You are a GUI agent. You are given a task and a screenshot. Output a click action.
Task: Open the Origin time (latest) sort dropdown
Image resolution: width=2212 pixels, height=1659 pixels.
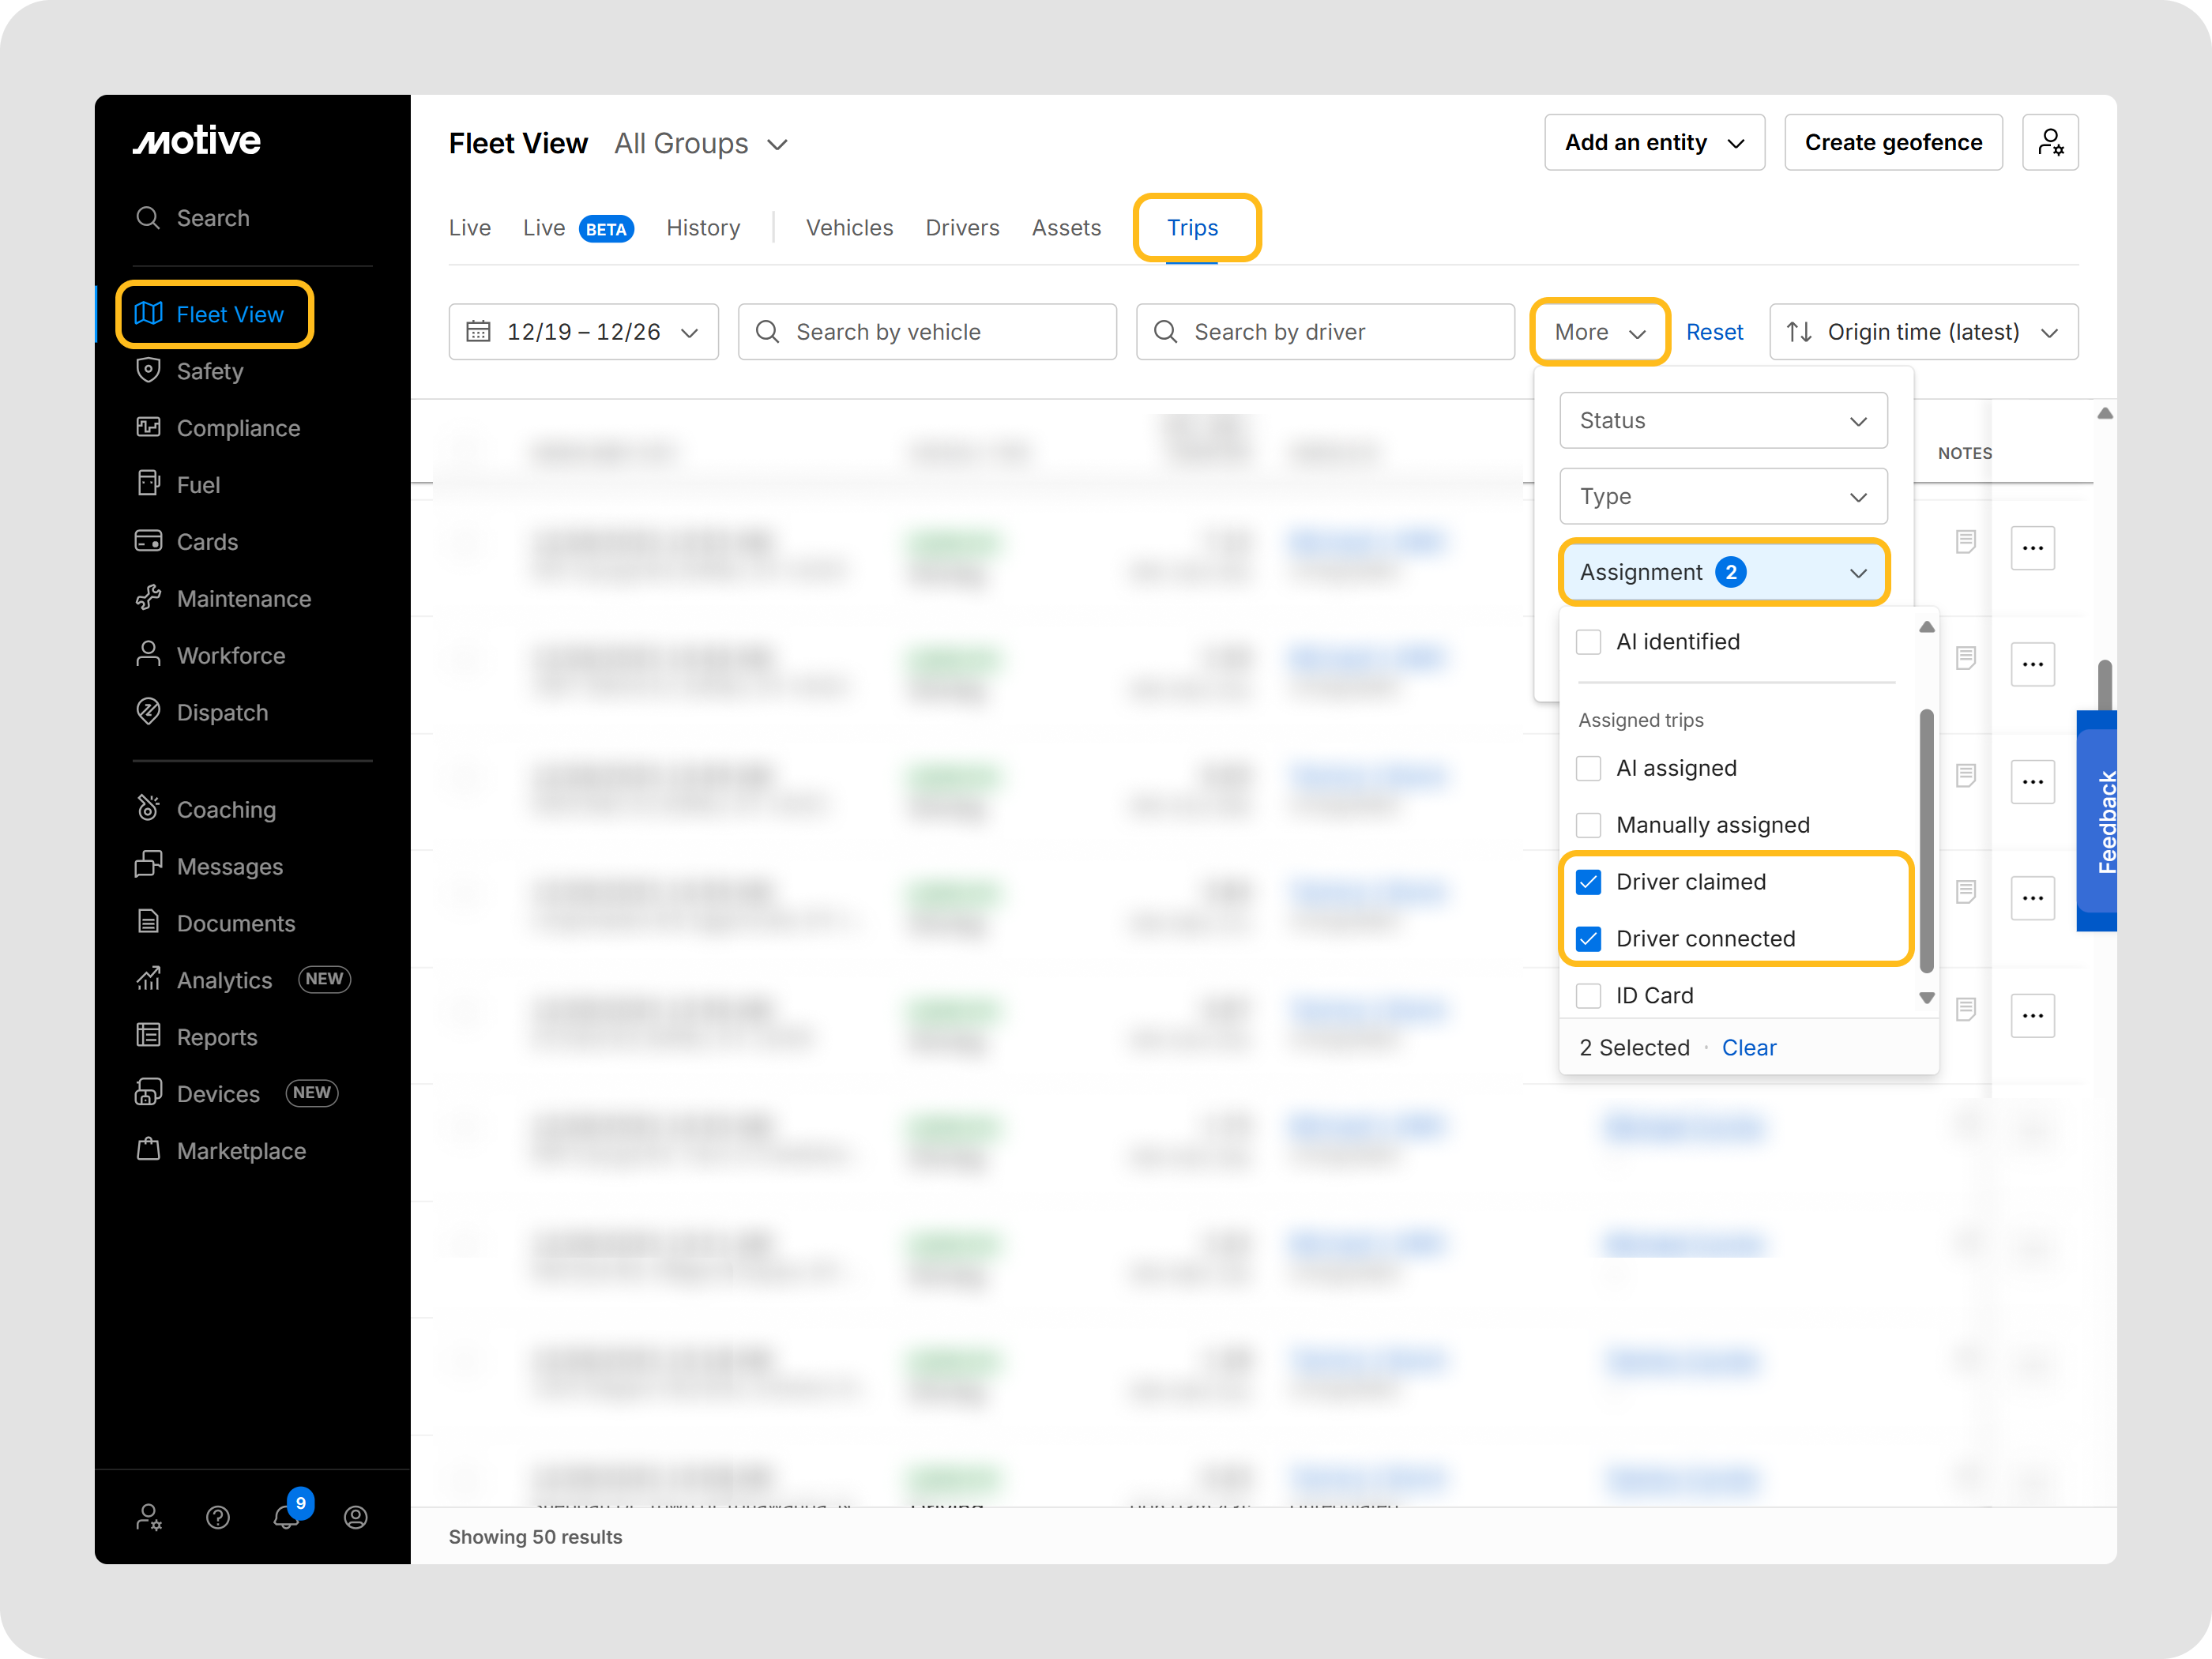tap(1922, 332)
